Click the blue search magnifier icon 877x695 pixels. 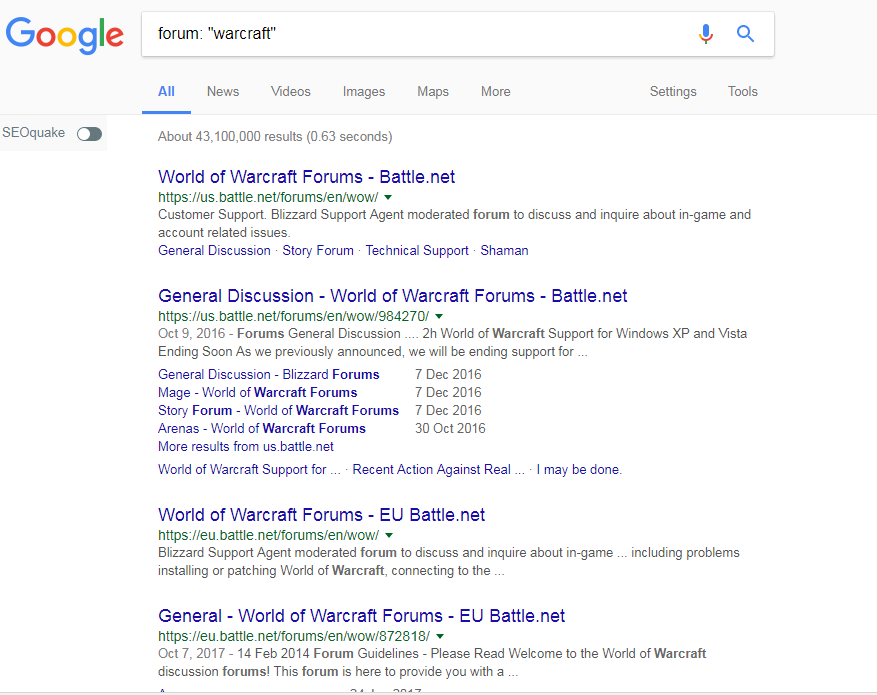(x=745, y=34)
